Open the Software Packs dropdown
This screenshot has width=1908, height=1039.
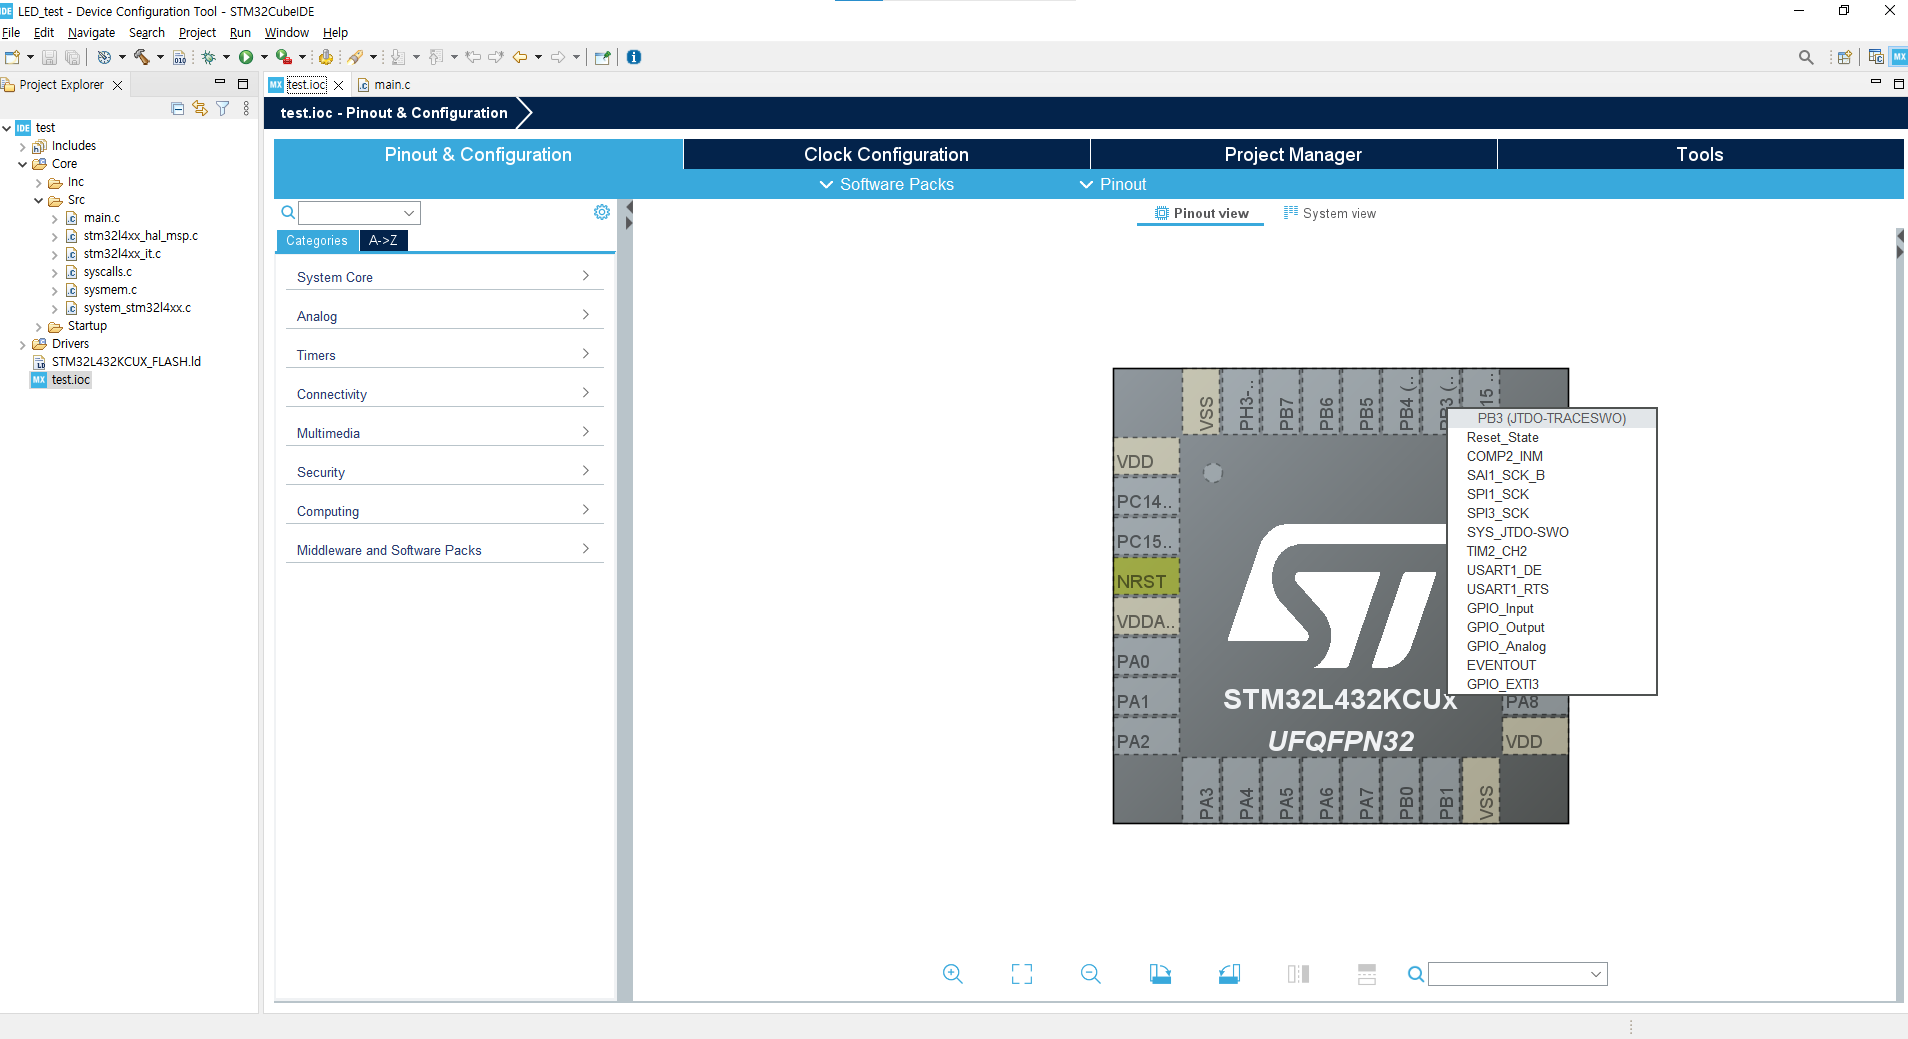tap(886, 184)
